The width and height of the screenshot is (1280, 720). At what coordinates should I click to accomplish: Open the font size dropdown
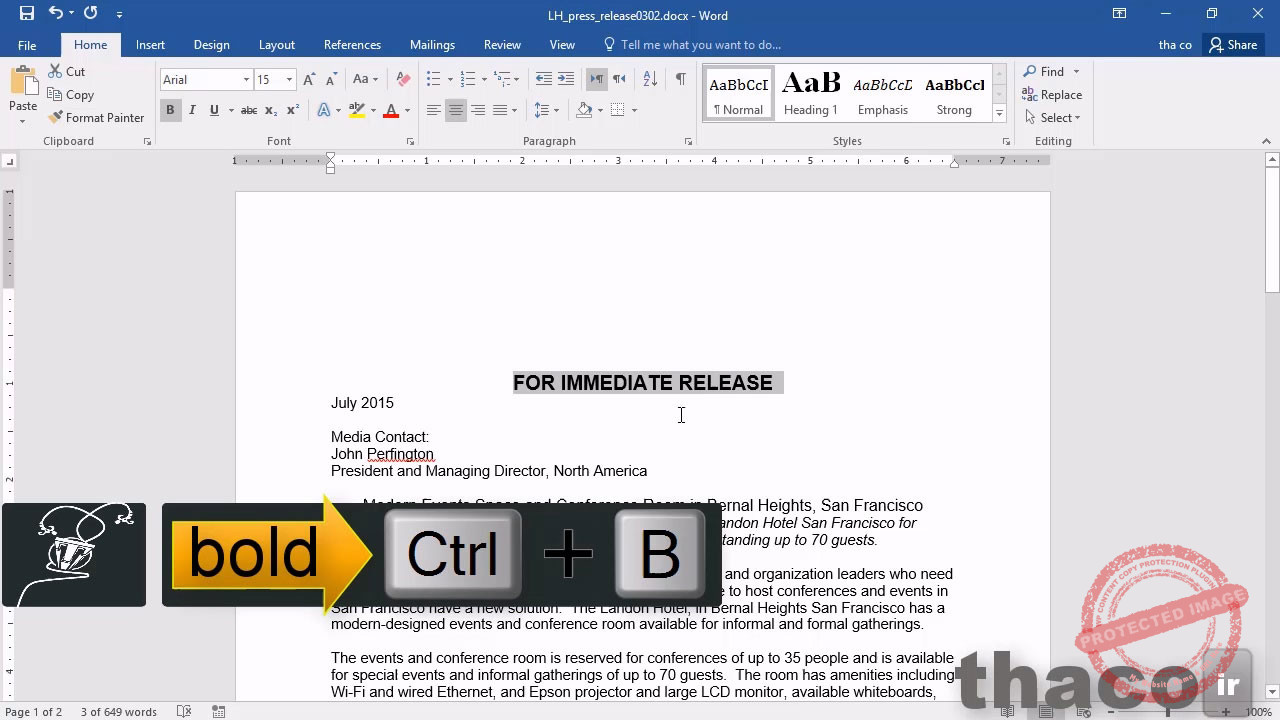[x=288, y=79]
